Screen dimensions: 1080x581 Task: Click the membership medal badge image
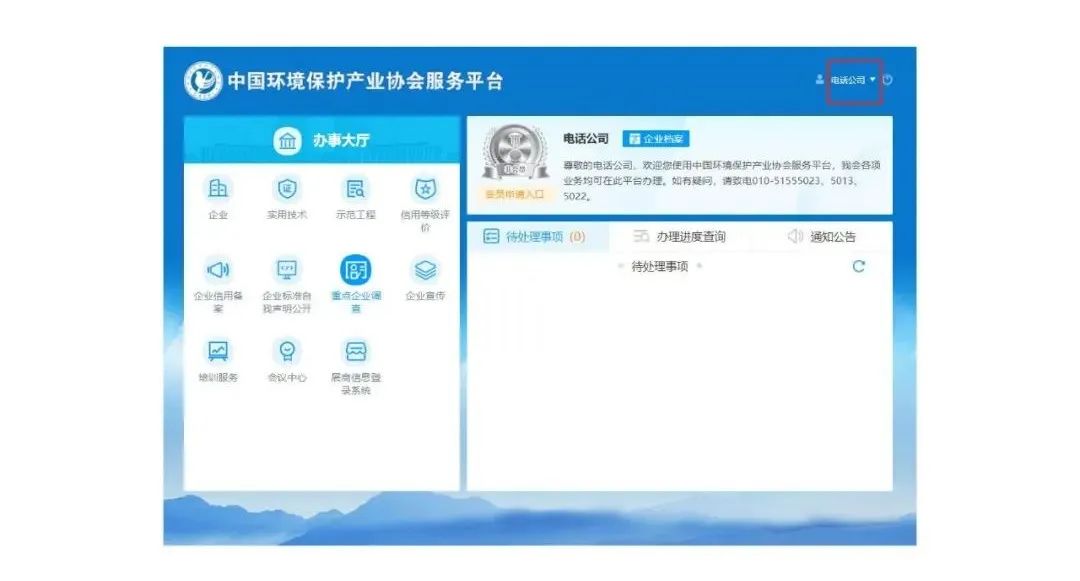pos(515,153)
